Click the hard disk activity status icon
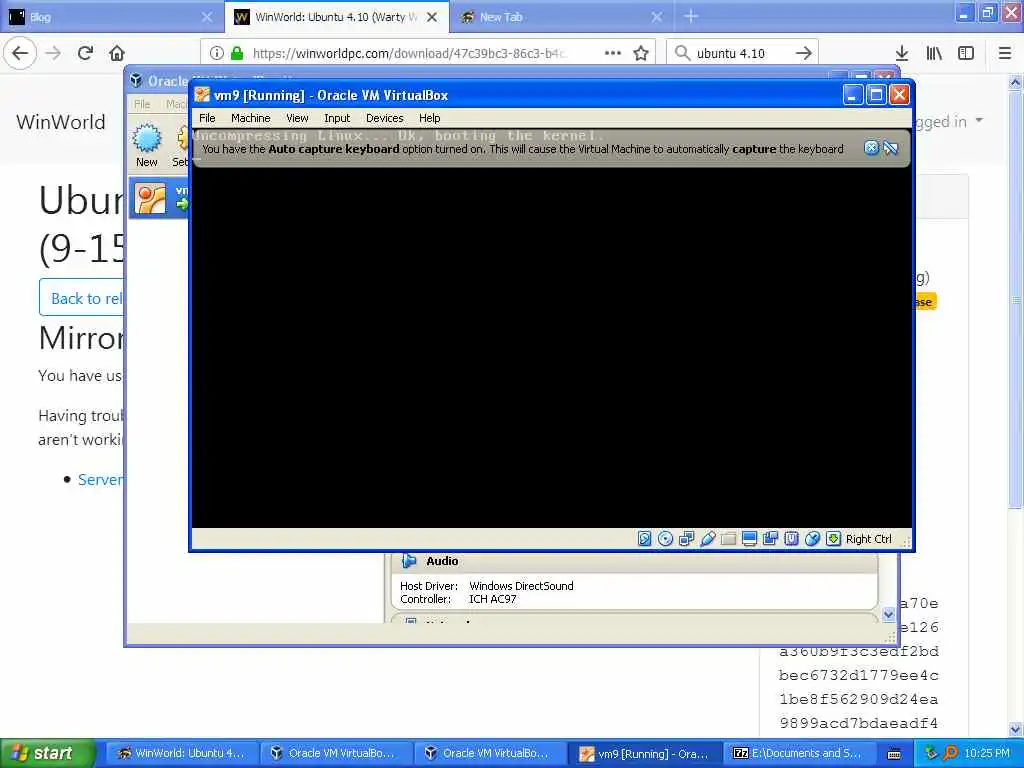This screenshot has width=1024, height=768. point(644,539)
